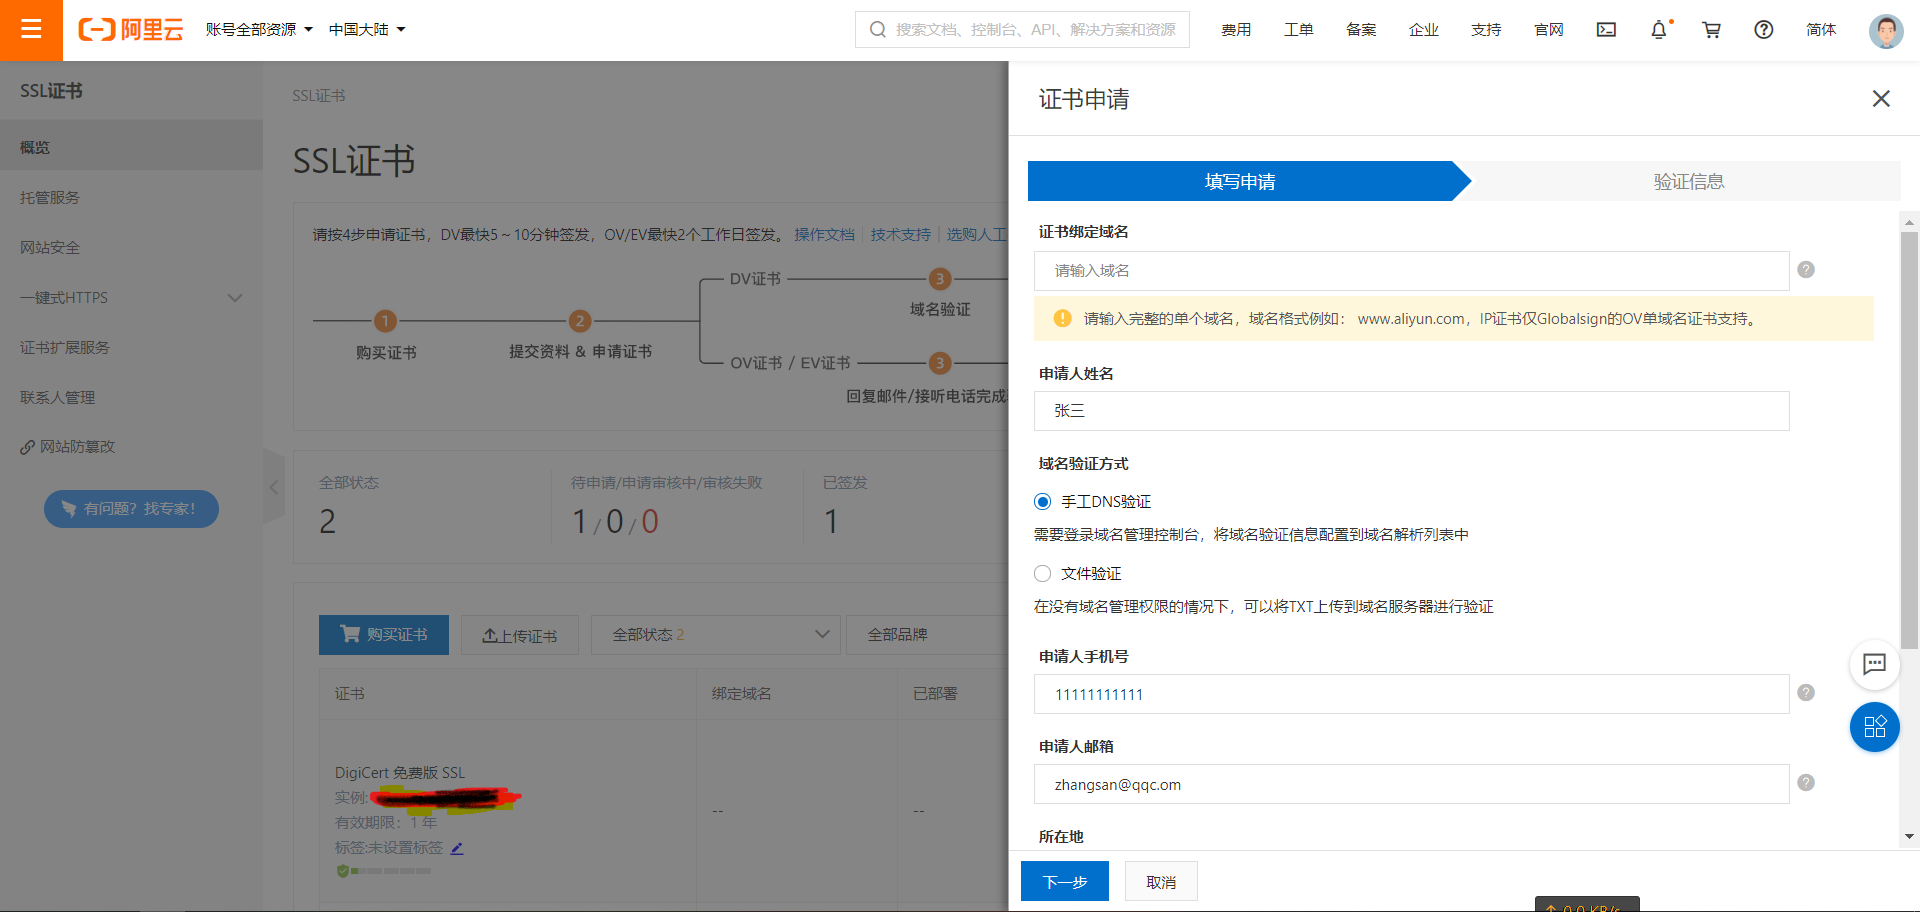
Task: Click 全部状态 count 2
Action: (x=327, y=521)
